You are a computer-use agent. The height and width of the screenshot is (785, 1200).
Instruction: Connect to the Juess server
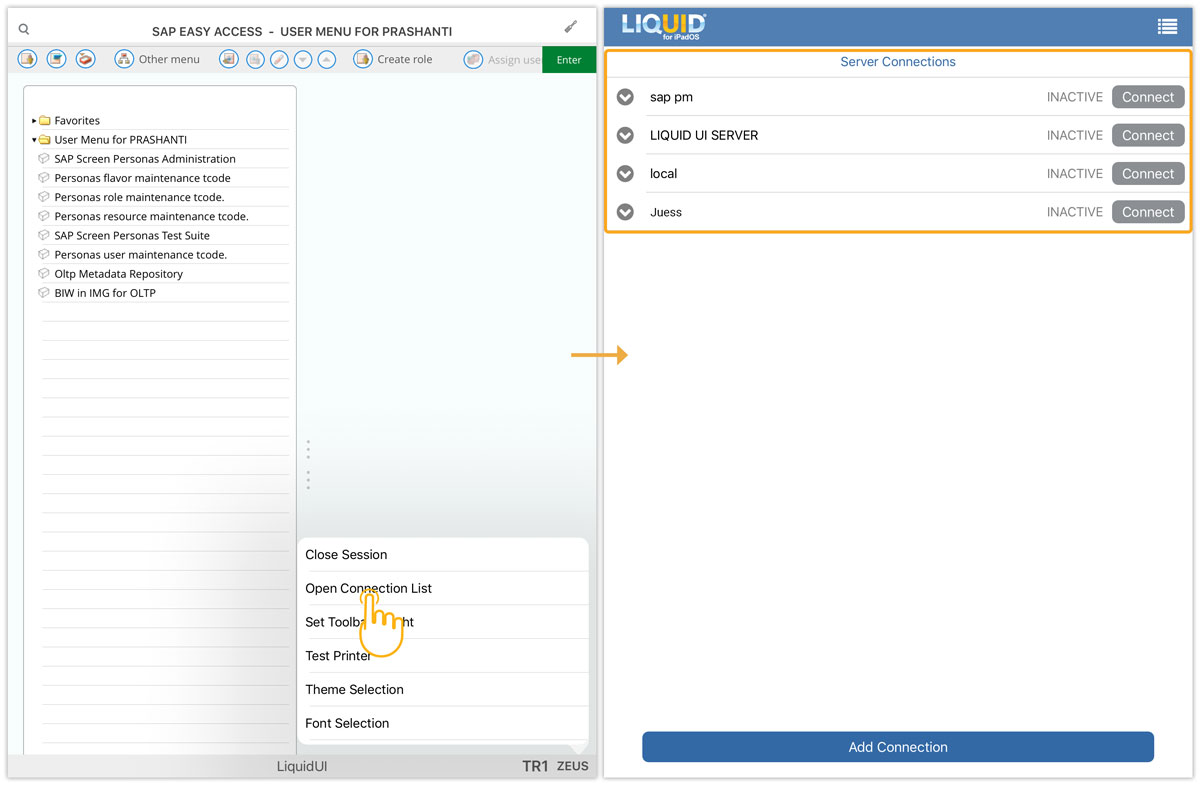click(1148, 212)
